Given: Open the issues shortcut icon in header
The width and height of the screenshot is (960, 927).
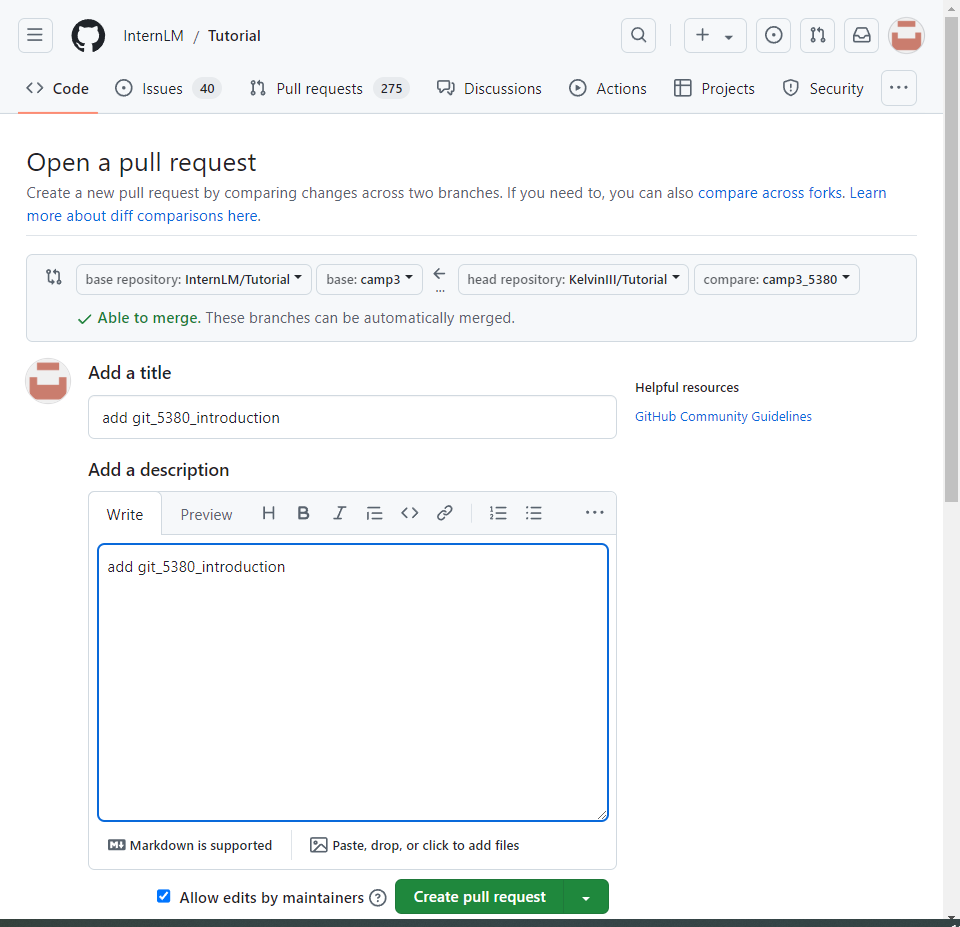Looking at the screenshot, I should [773, 36].
